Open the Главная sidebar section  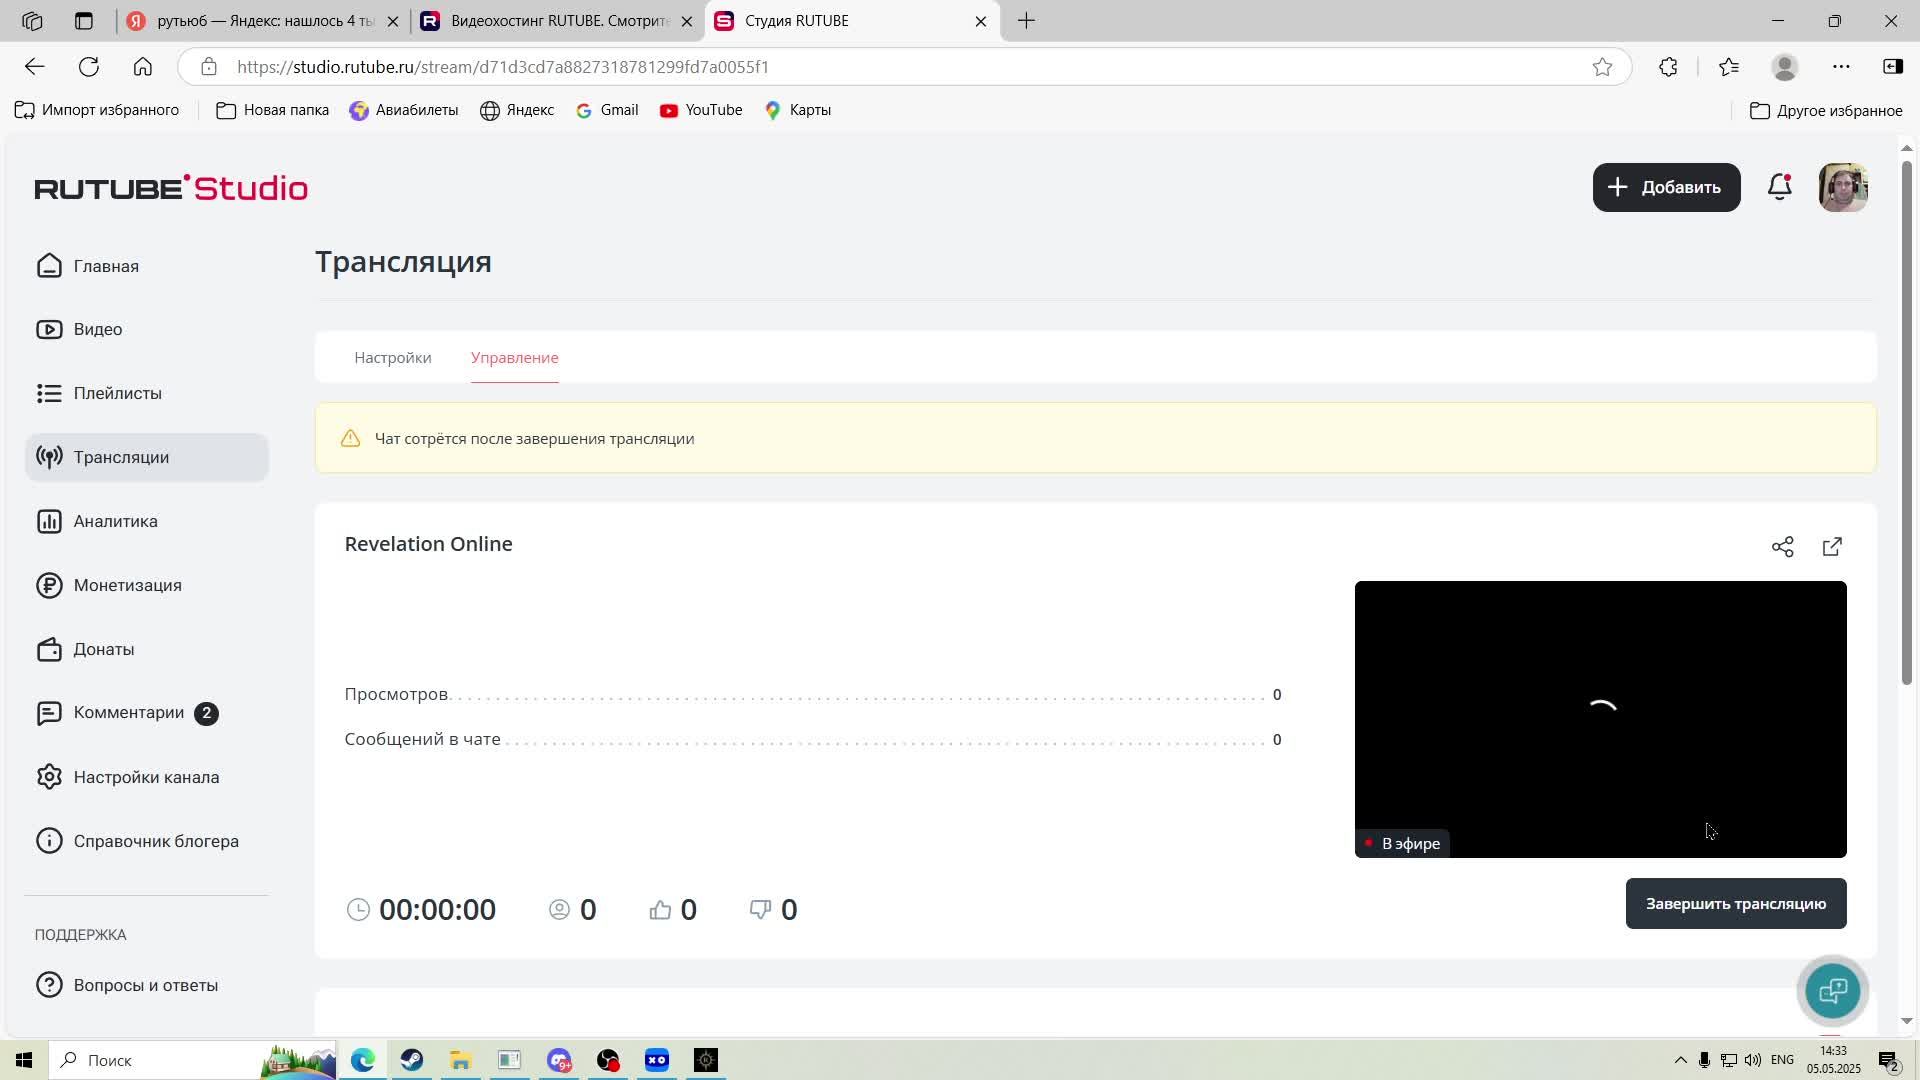click(147, 266)
